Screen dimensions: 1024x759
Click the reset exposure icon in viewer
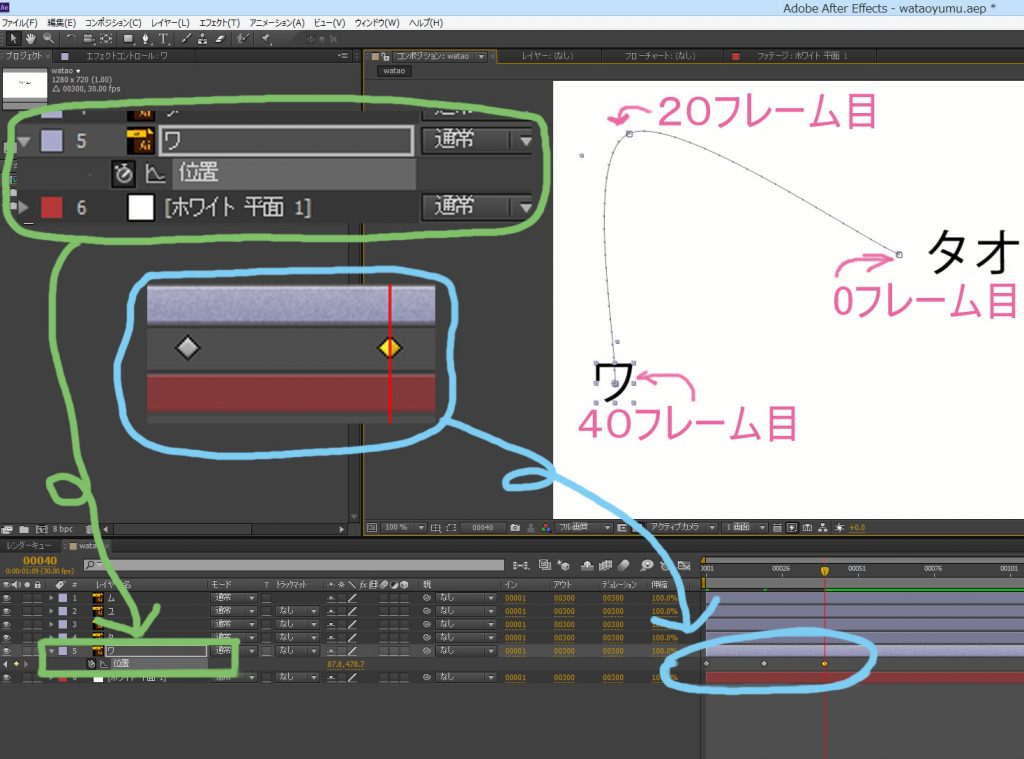(x=840, y=527)
